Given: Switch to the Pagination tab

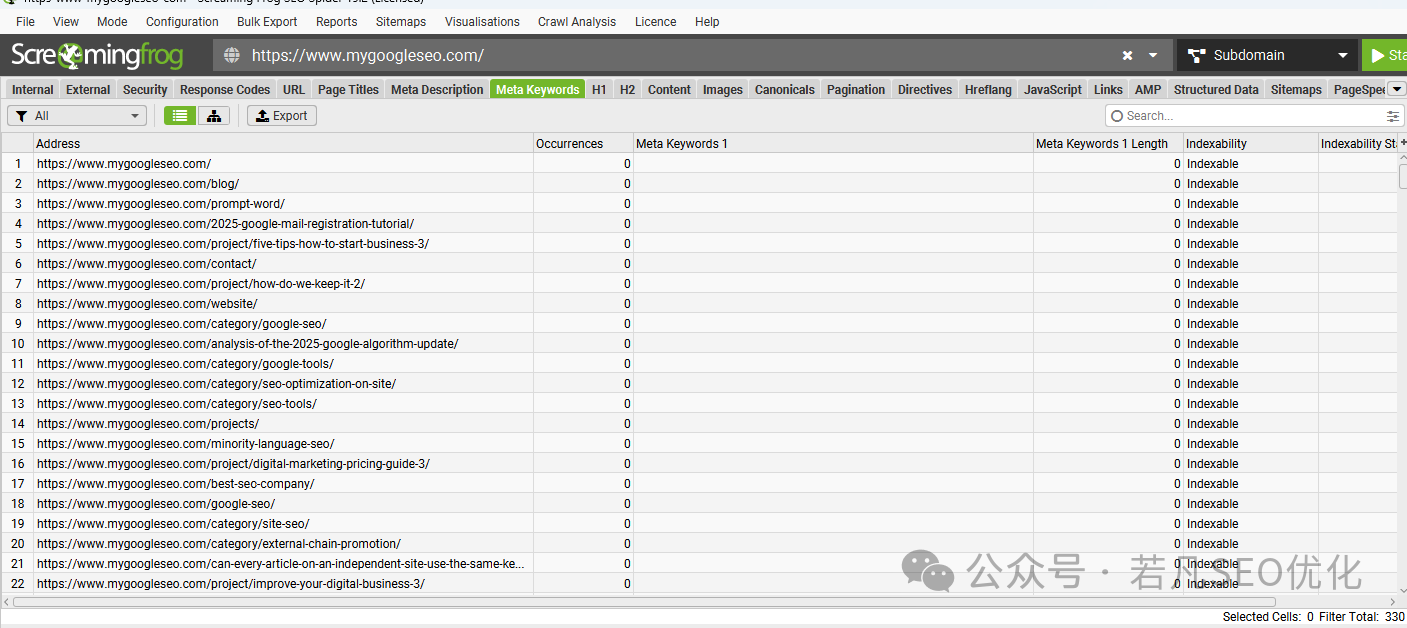Looking at the screenshot, I should (x=856, y=89).
